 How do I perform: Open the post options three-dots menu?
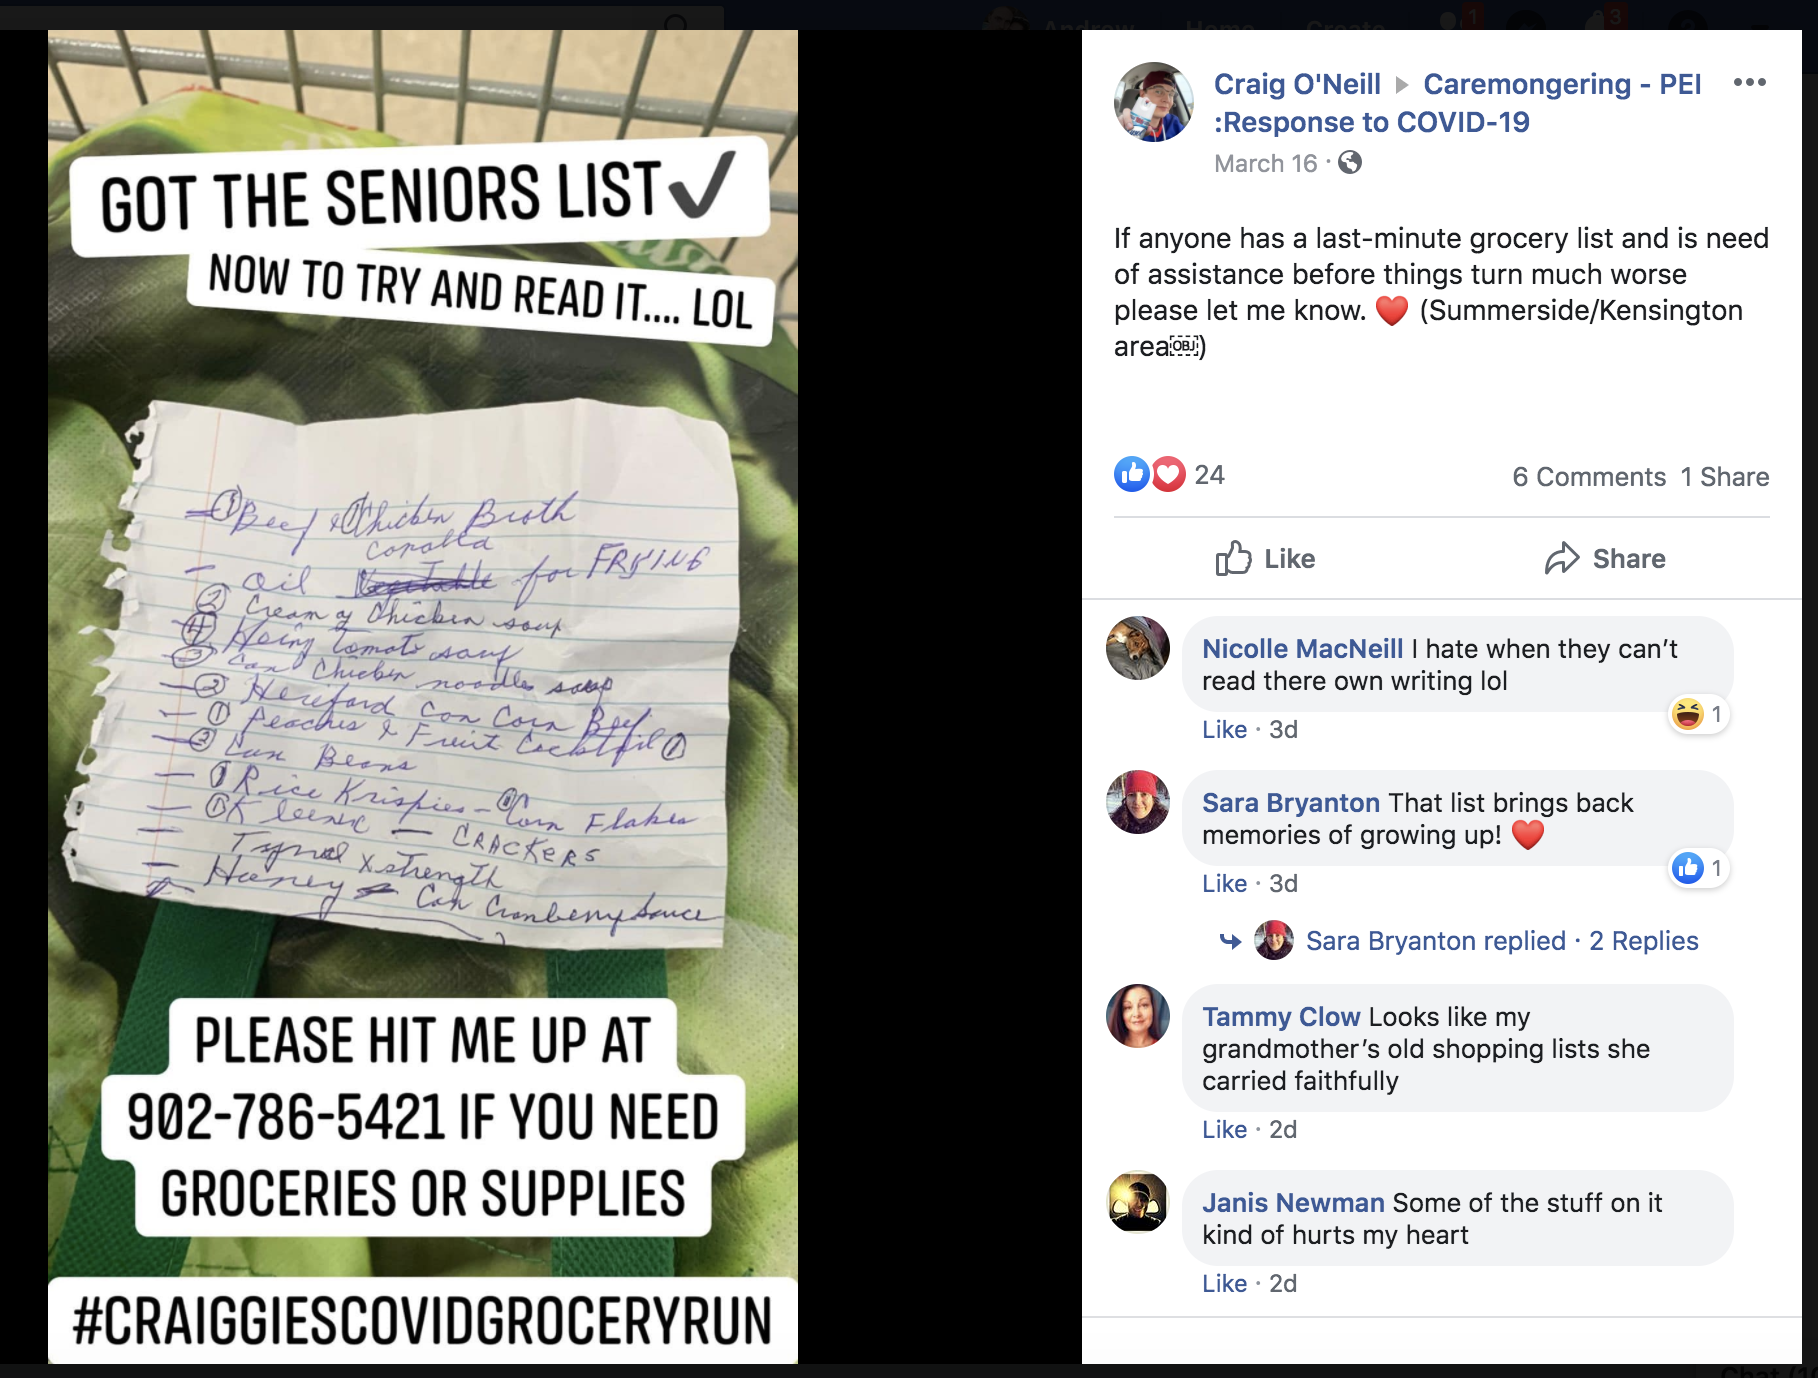click(1749, 83)
